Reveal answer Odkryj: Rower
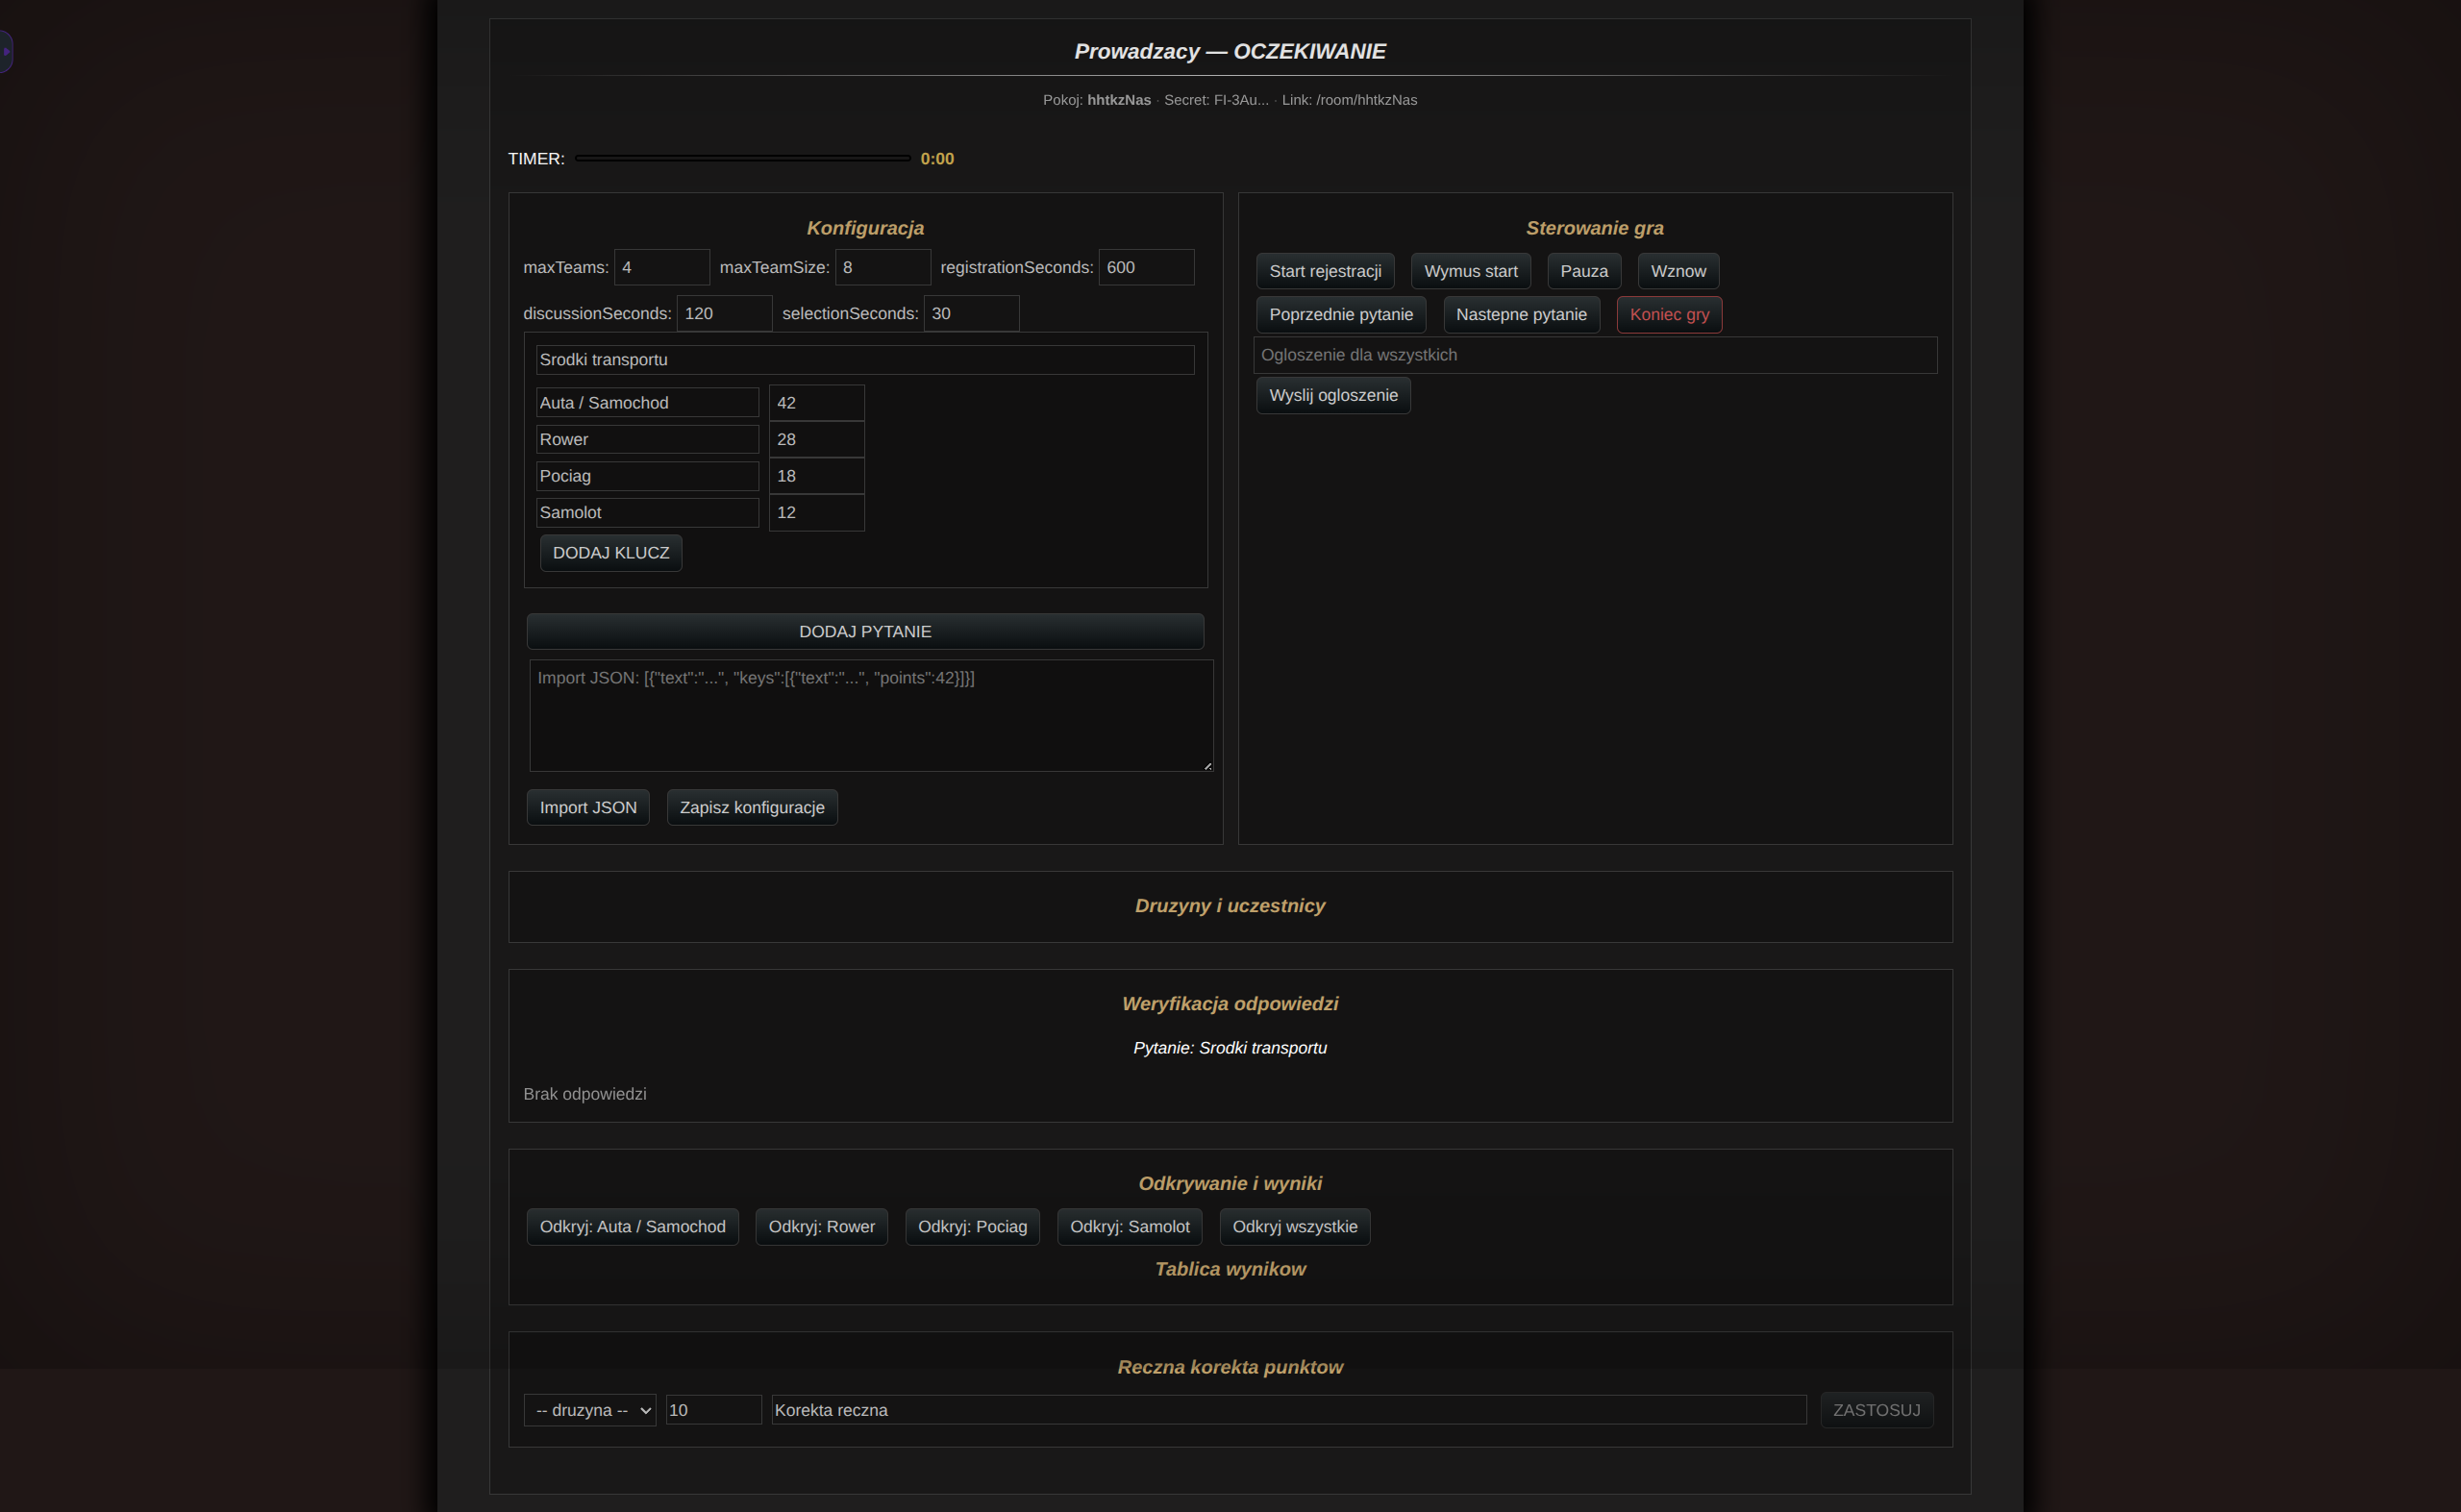This screenshot has height=1512, width=2461. (821, 1226)
